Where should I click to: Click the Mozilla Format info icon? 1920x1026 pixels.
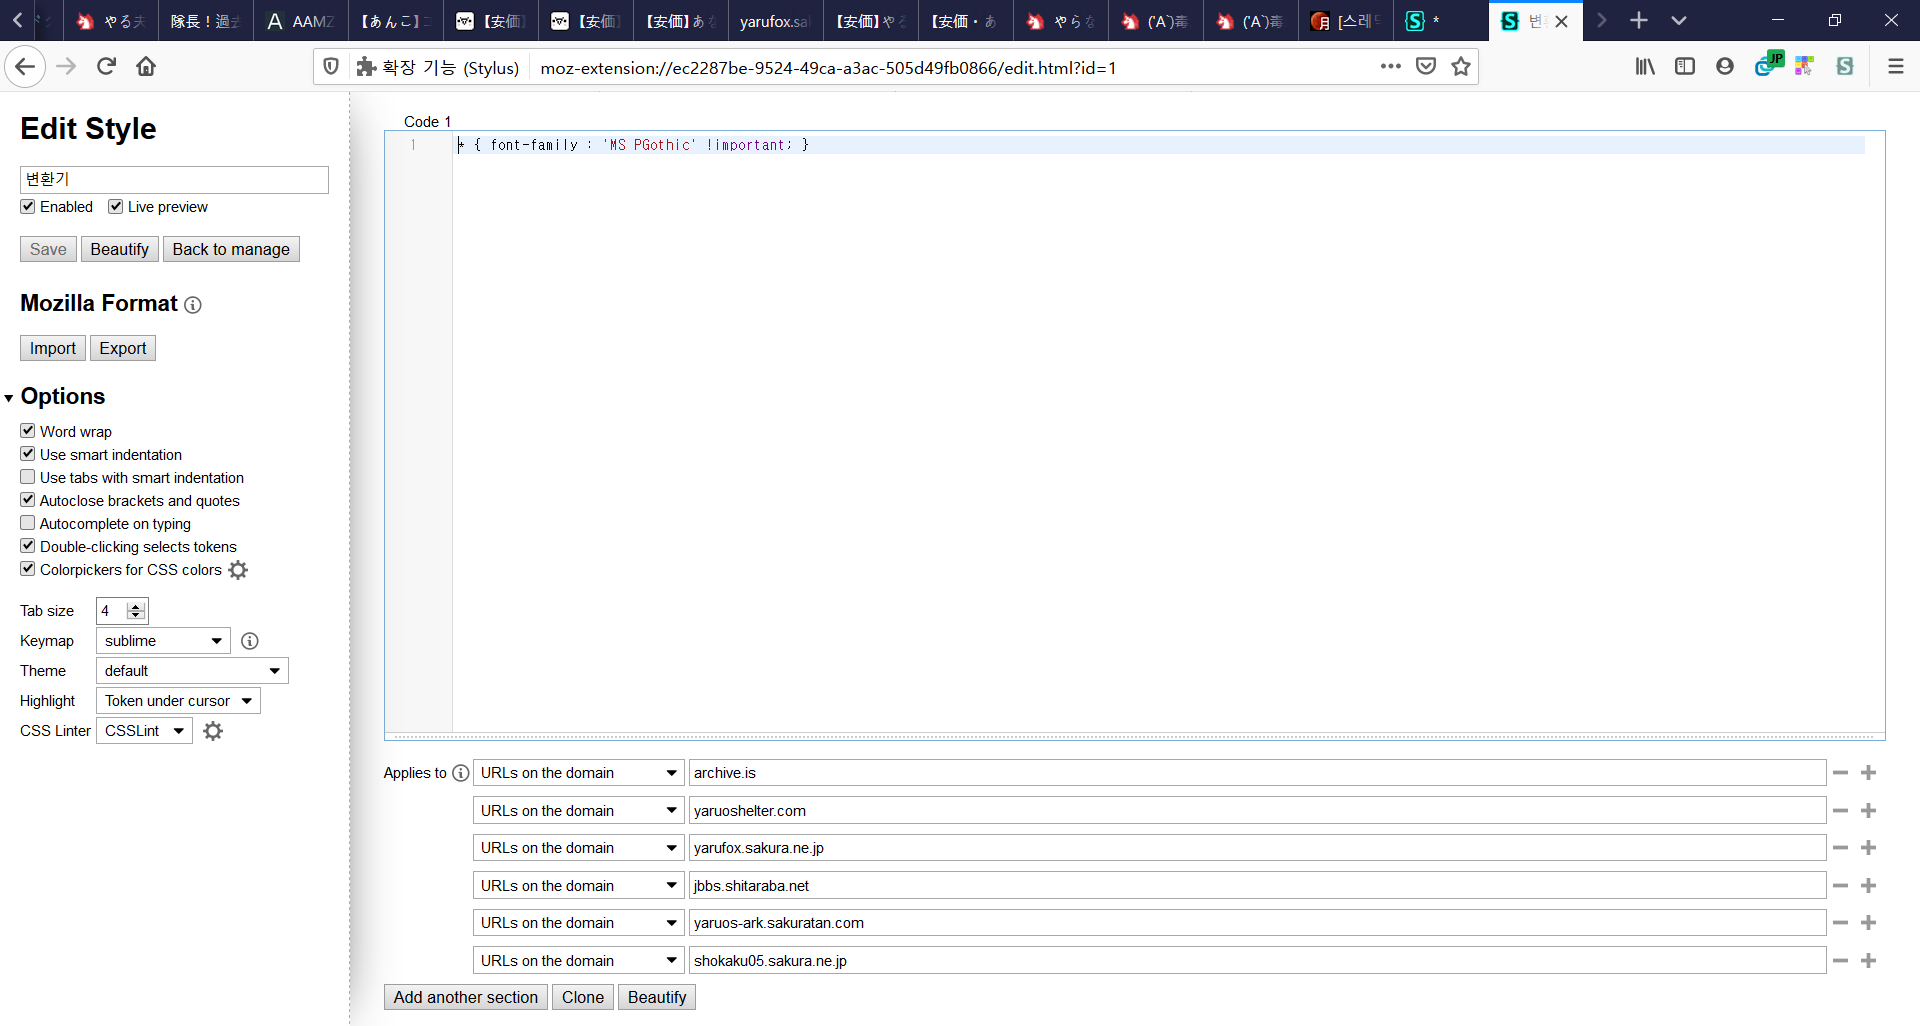(193, 305)
